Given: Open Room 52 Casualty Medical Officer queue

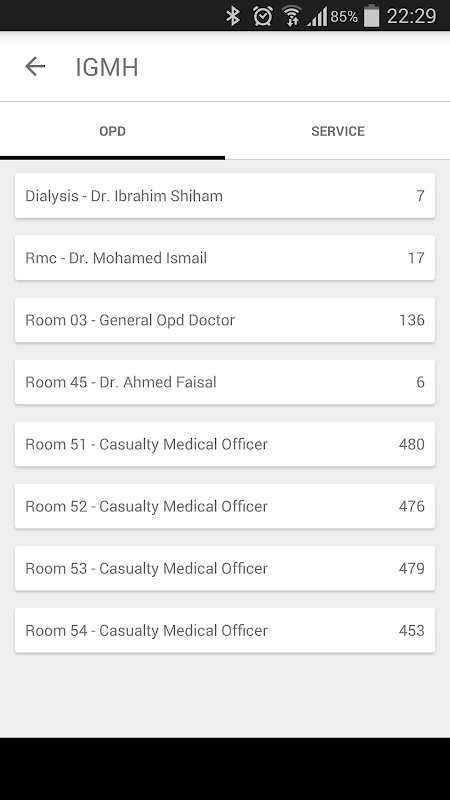Looking at the screenshot, I should 225,506.
